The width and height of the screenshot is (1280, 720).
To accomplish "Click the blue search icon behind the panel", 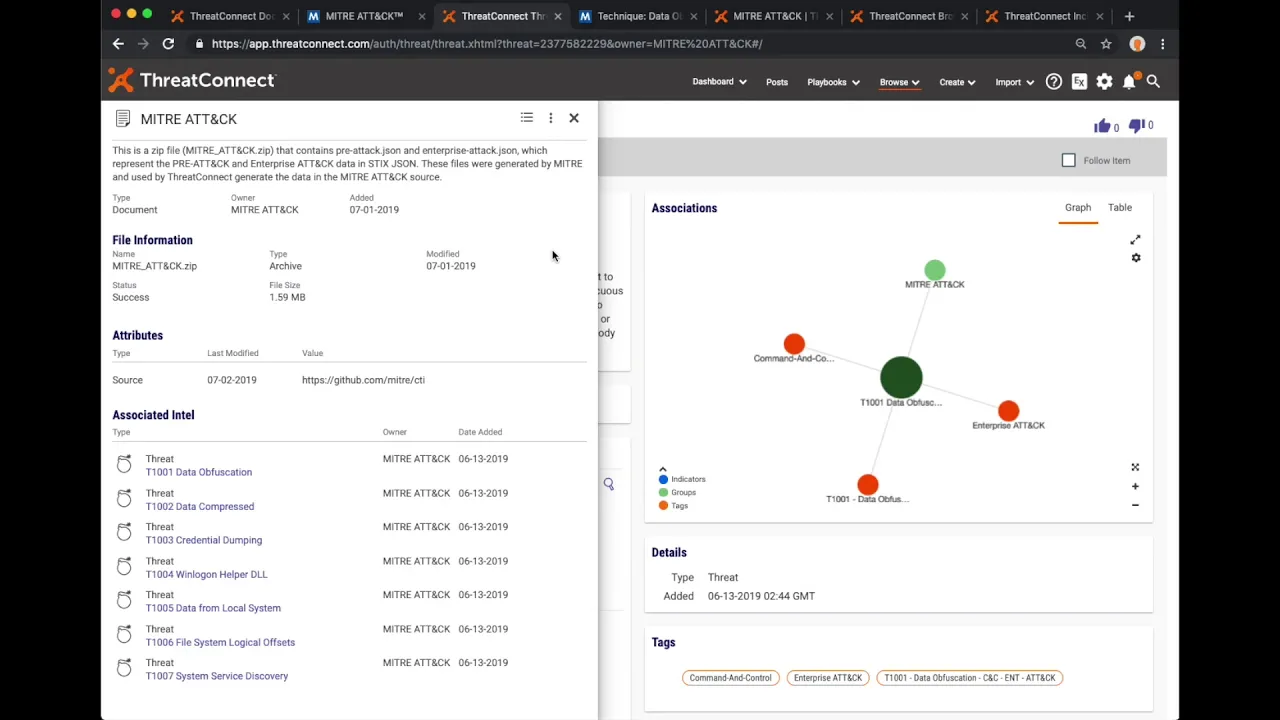I will [x=608, y=484].
